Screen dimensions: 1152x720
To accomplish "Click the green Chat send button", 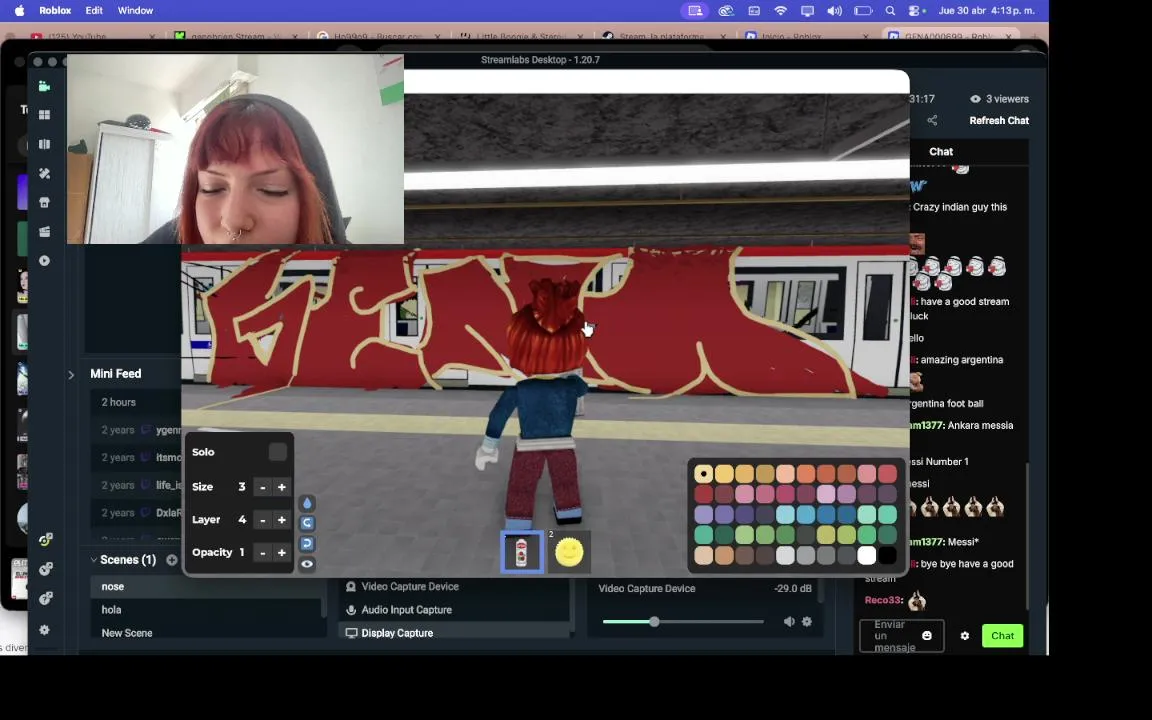I will (1002, 636).
